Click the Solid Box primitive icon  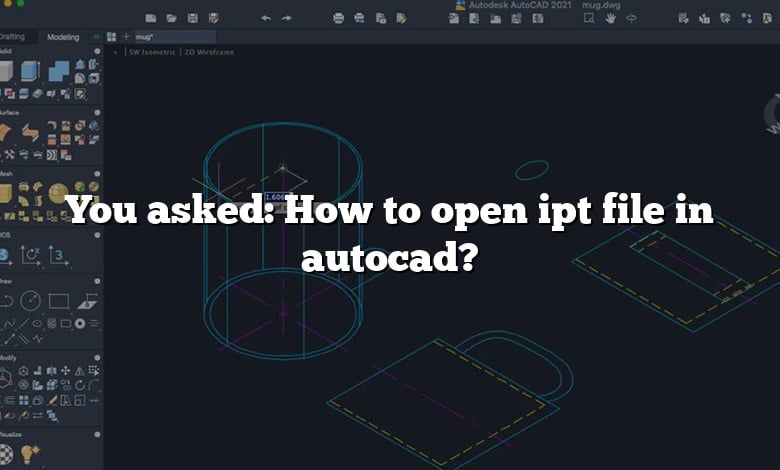6,71
